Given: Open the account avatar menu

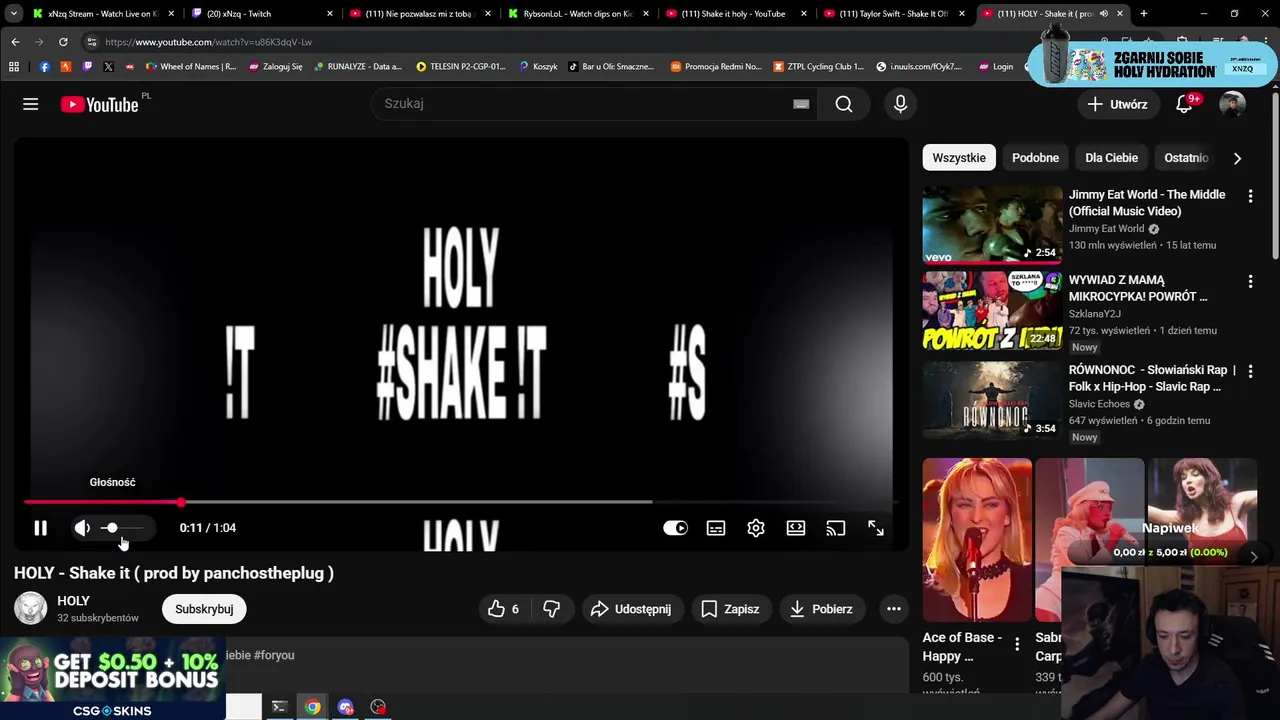Looking at the screenshot, I should pos(1233,104).
